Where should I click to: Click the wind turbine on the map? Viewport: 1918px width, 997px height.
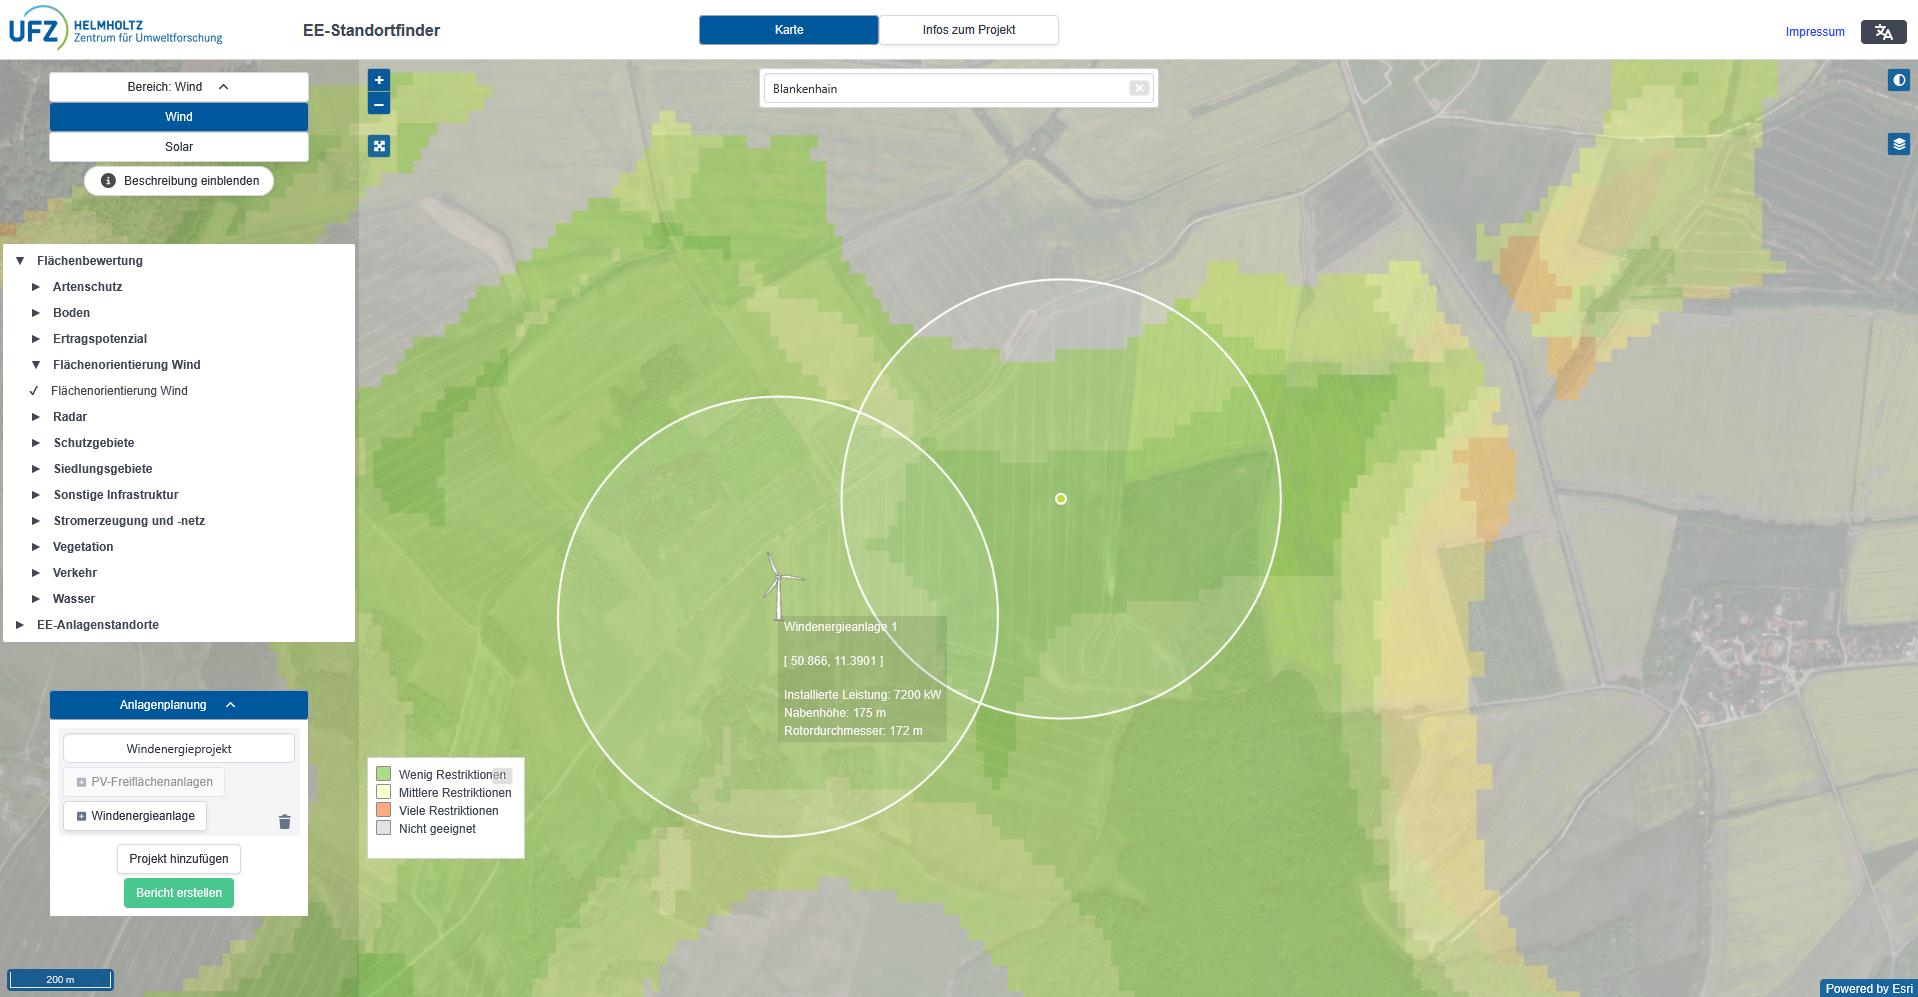point(779,587)
